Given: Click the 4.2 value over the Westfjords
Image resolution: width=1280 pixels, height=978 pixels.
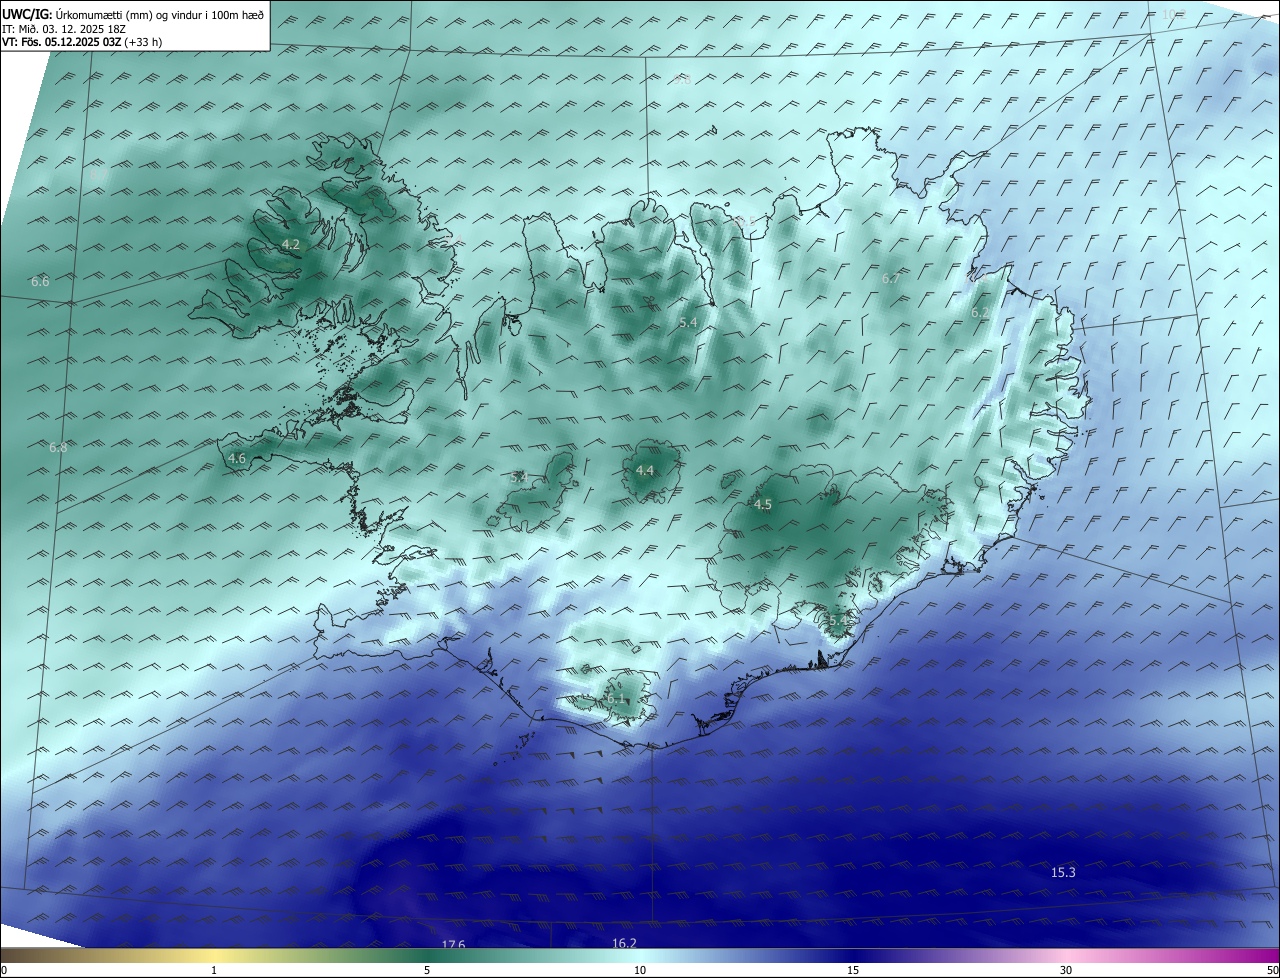Looking at the screenshot, I should coord(291,244).
